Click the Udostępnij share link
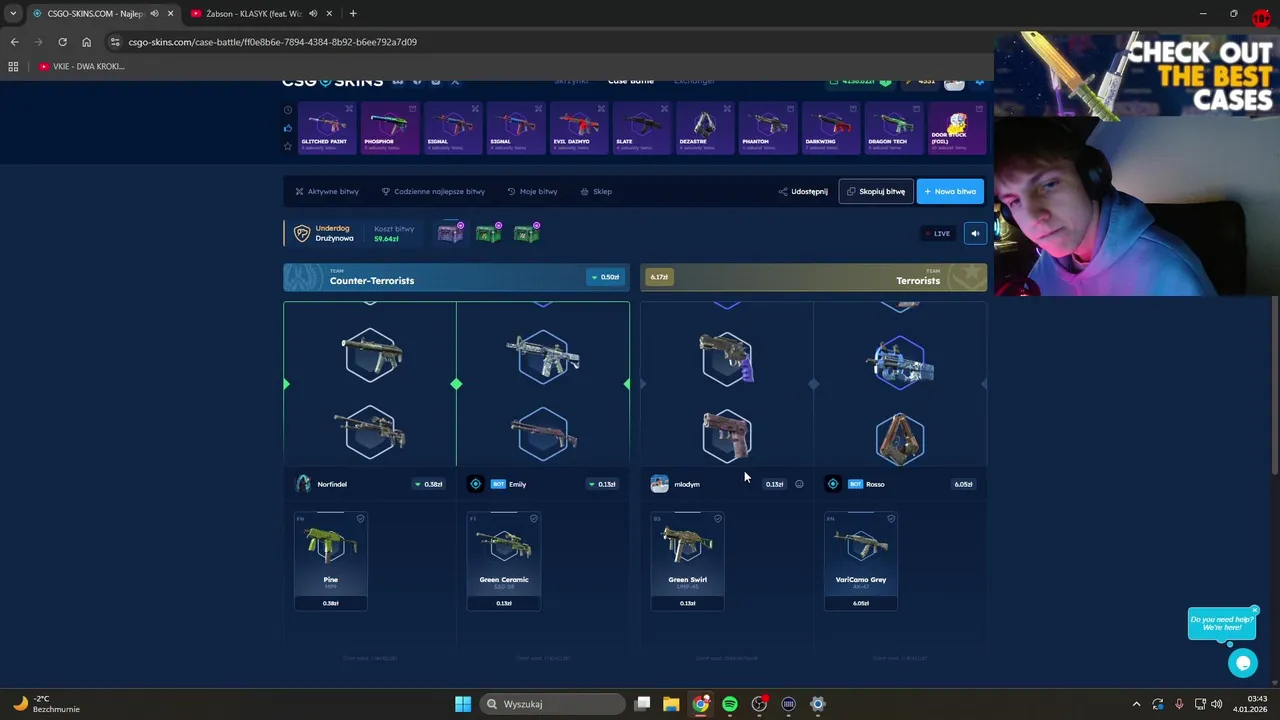 pyautogui.click(x=803, y=191)
